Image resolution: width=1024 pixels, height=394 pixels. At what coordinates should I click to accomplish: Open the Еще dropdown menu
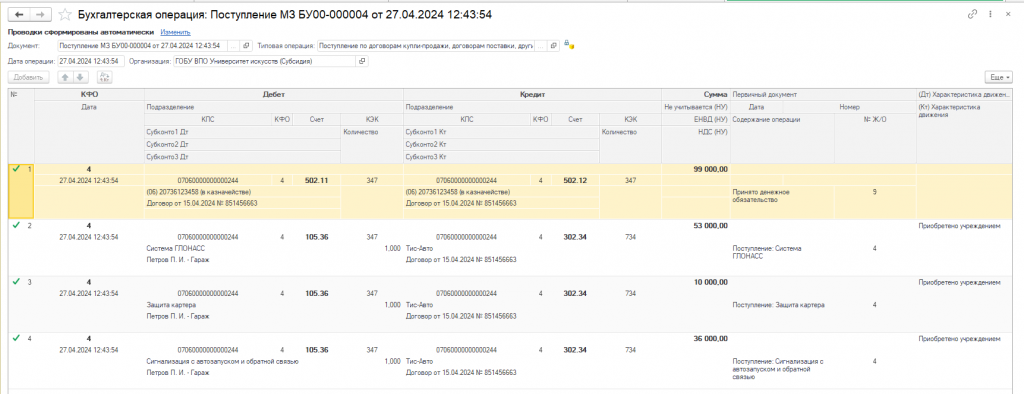coord(1000,77)
